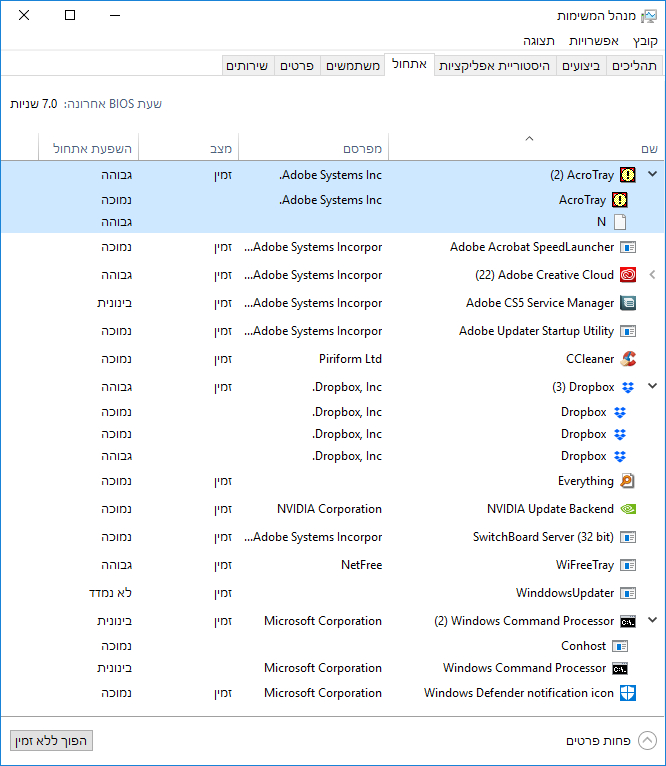The image size is (666, 766).
Task: Click the Task Manager title bar icon
Action: 649,16
